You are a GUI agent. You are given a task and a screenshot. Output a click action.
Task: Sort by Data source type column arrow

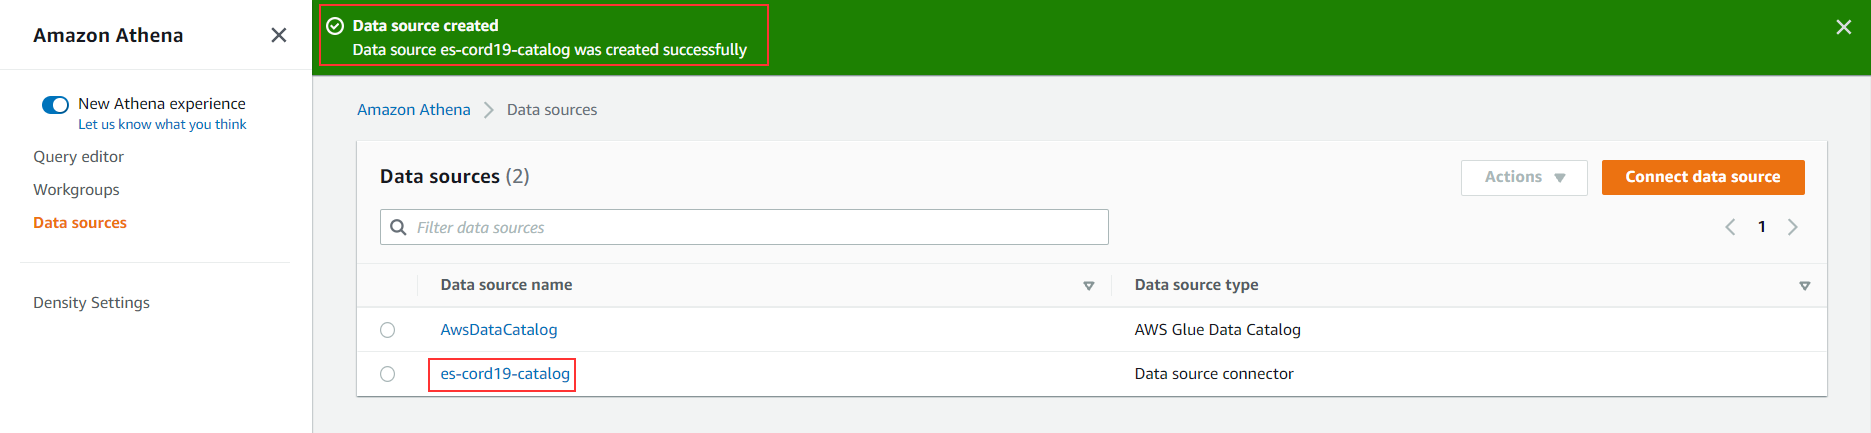(x=1805, y=286)
